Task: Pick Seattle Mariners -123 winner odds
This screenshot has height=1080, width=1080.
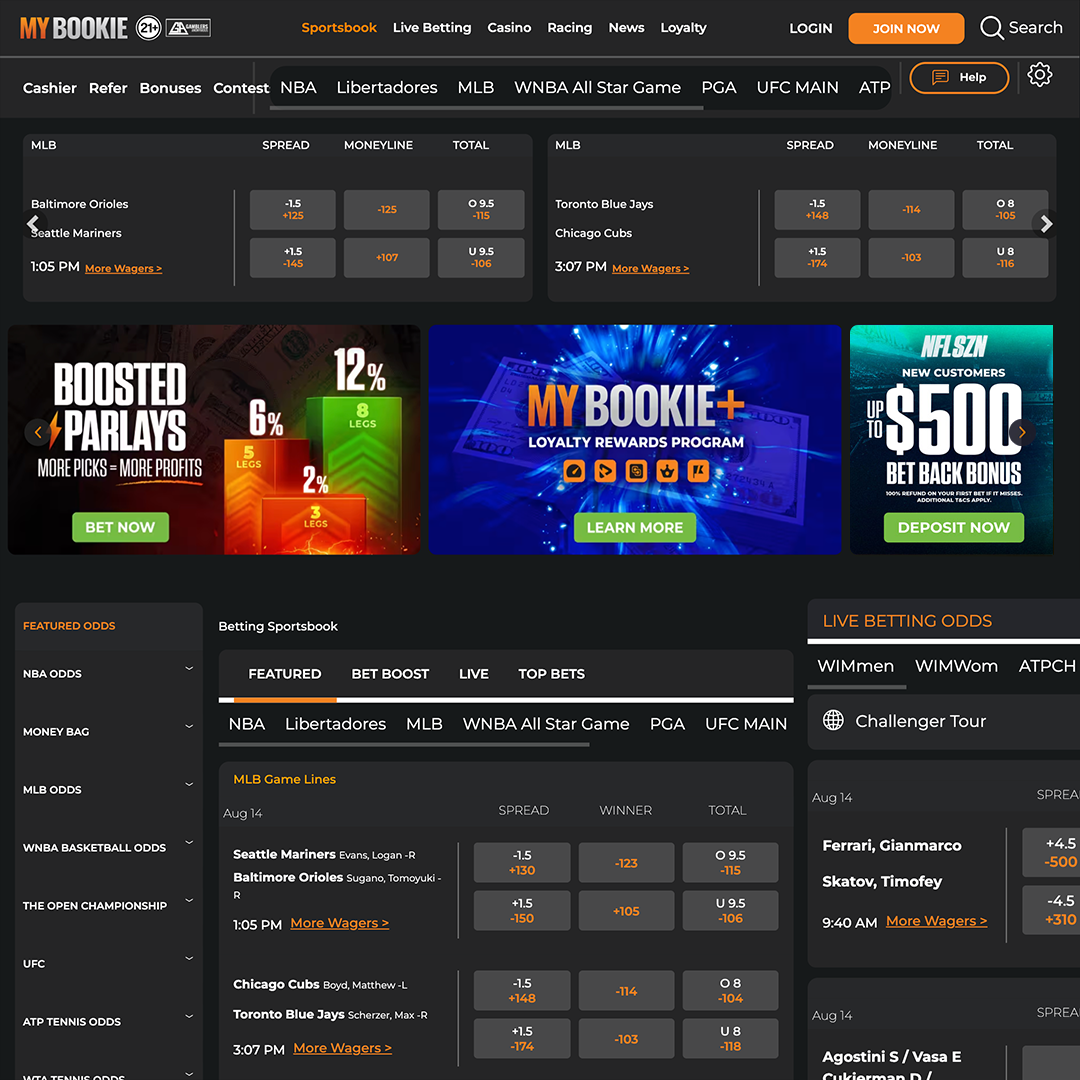Action: click(626, 862)
